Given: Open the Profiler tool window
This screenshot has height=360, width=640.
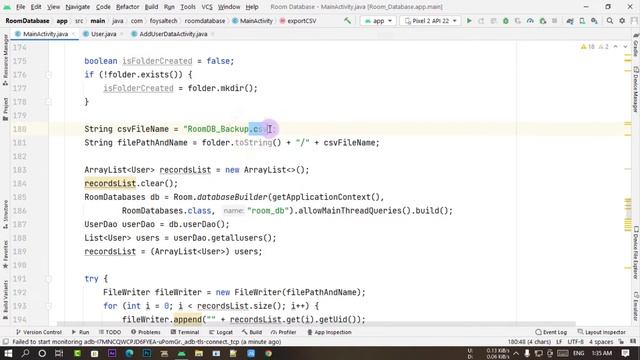Looking at the screenshot, I should coord(284,332).
